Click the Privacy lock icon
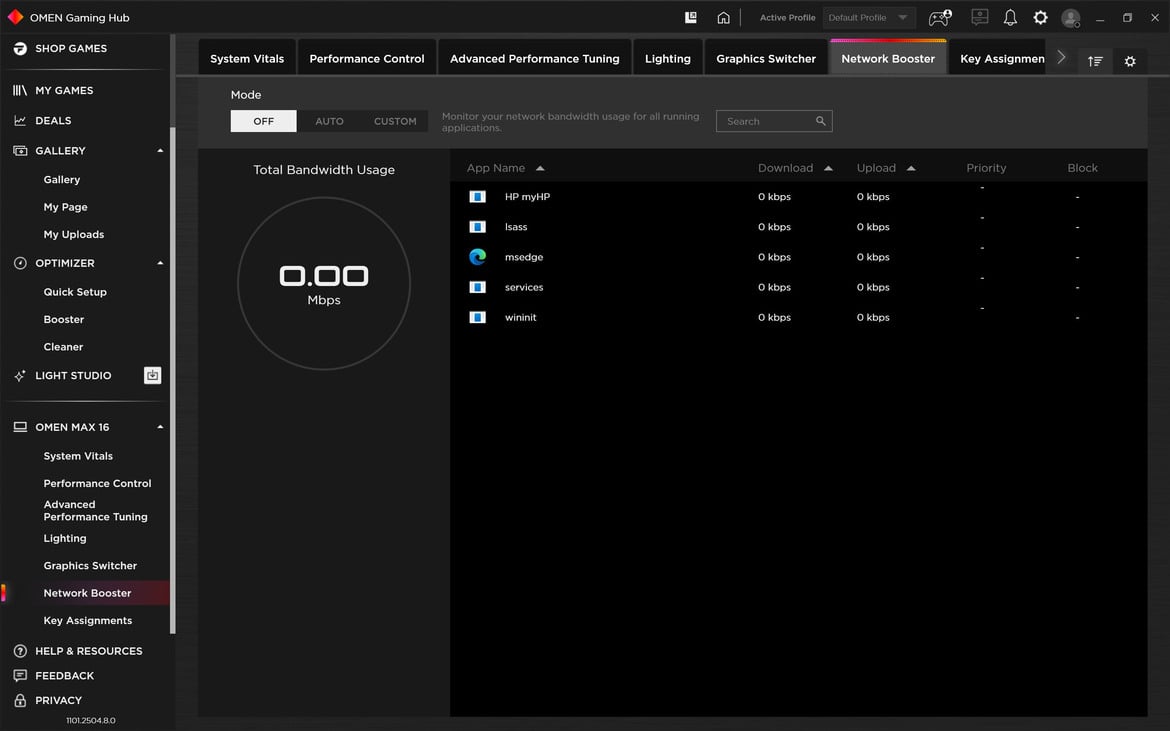This screenshot has width=1170, height=731. (20, 700)
